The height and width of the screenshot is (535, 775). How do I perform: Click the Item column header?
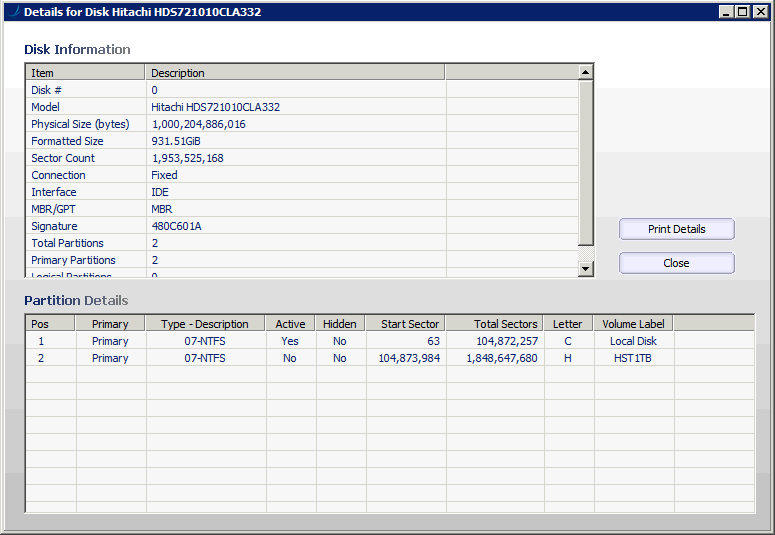click(85, 73)
